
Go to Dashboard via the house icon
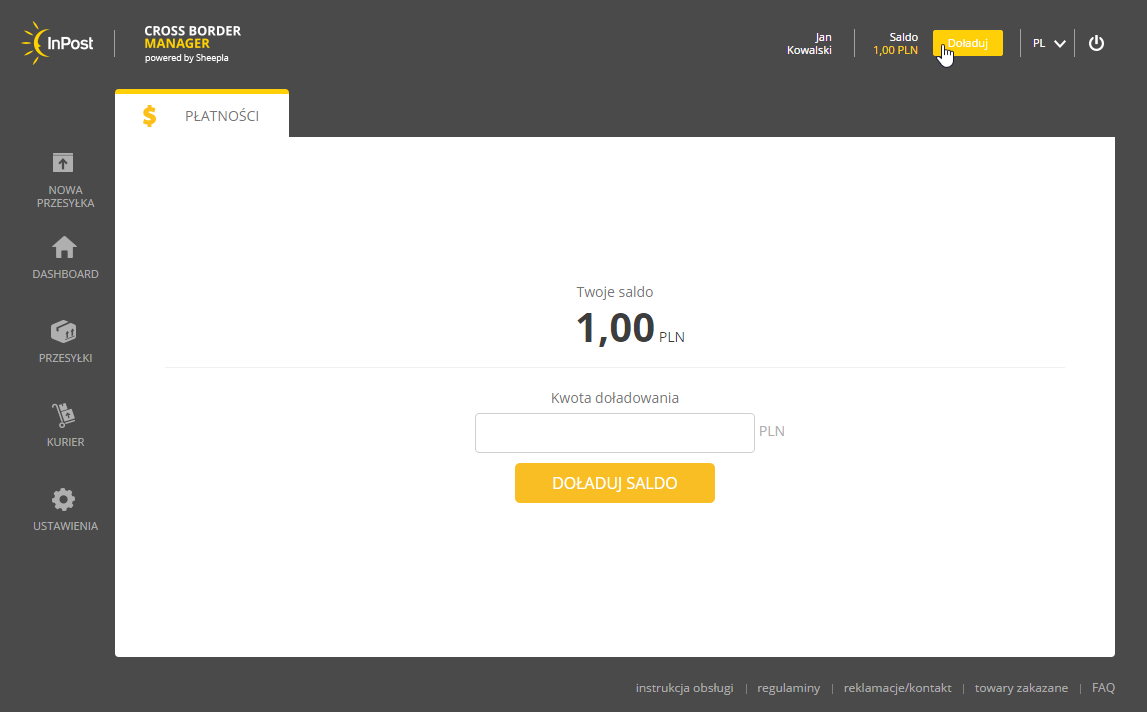[64, 247]
